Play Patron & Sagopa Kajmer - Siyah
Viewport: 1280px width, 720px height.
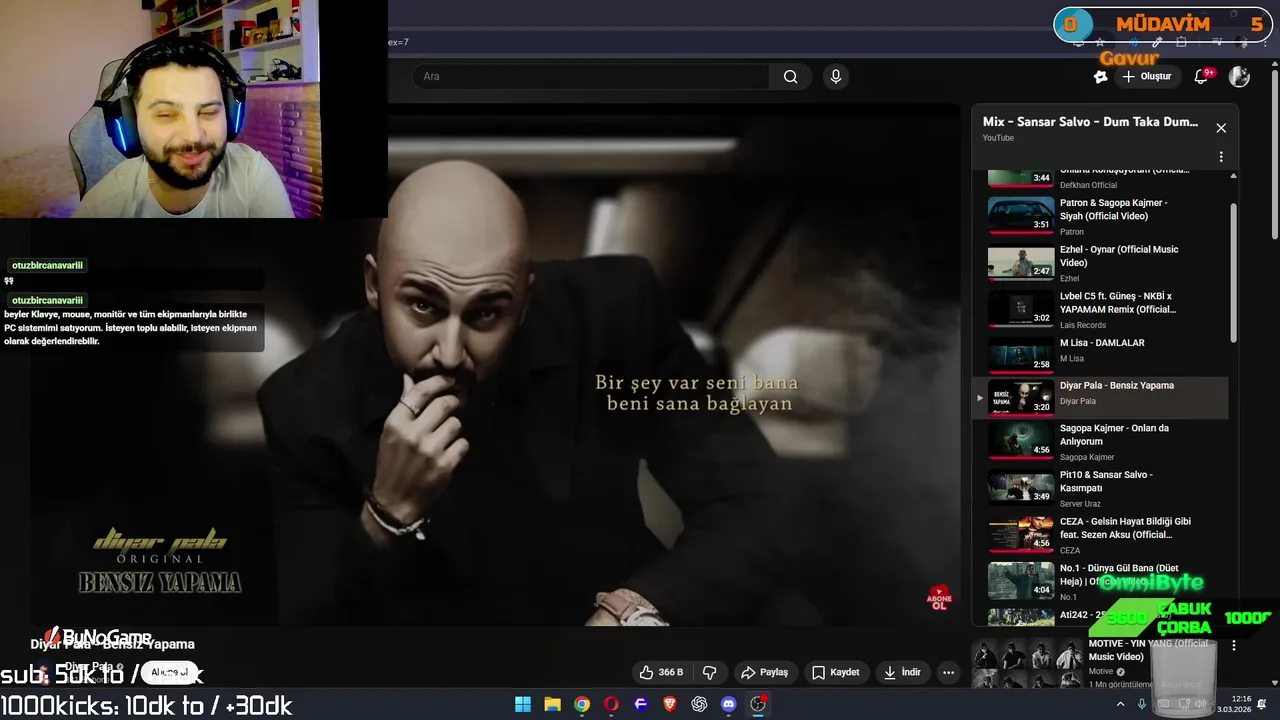[1100, 215]
